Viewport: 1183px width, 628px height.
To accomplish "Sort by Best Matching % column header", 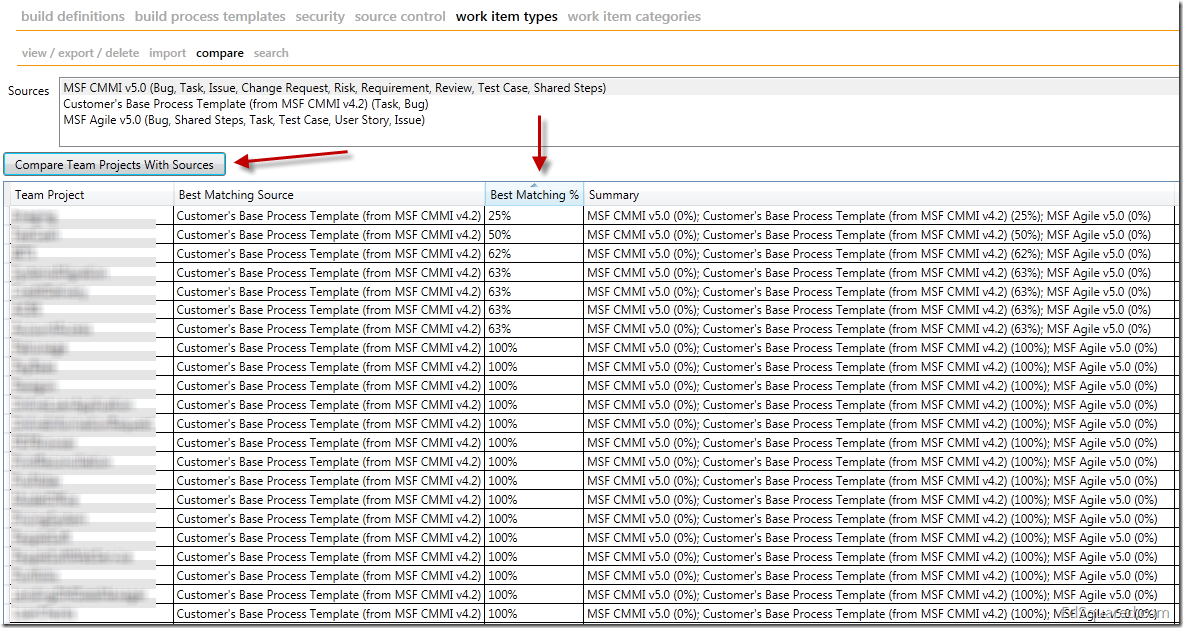I will pyautogui.click(x=534, y=195).
